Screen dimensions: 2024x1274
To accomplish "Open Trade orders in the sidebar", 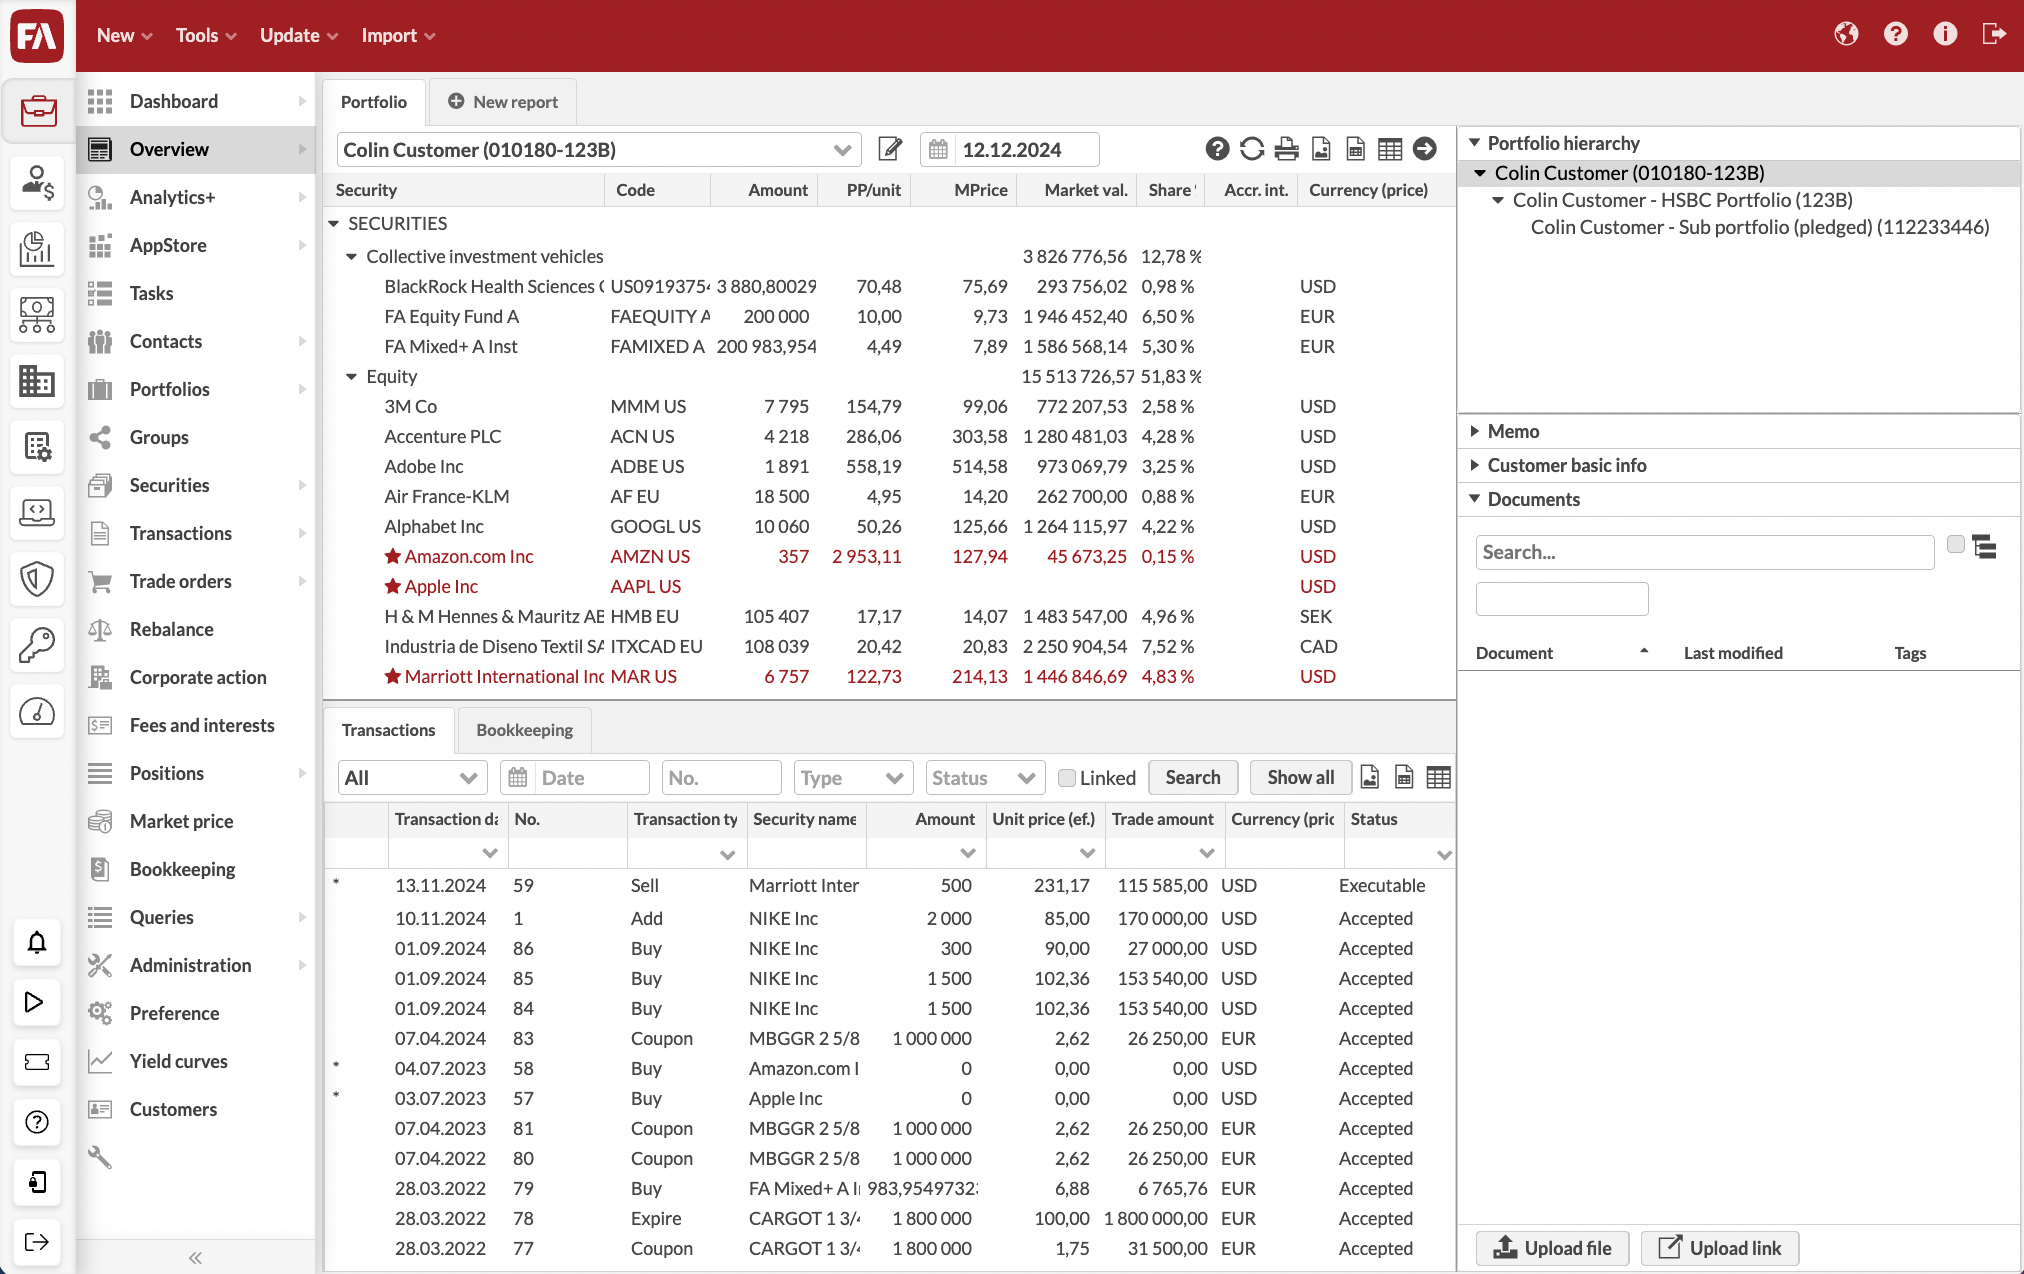I will (196, 581).
